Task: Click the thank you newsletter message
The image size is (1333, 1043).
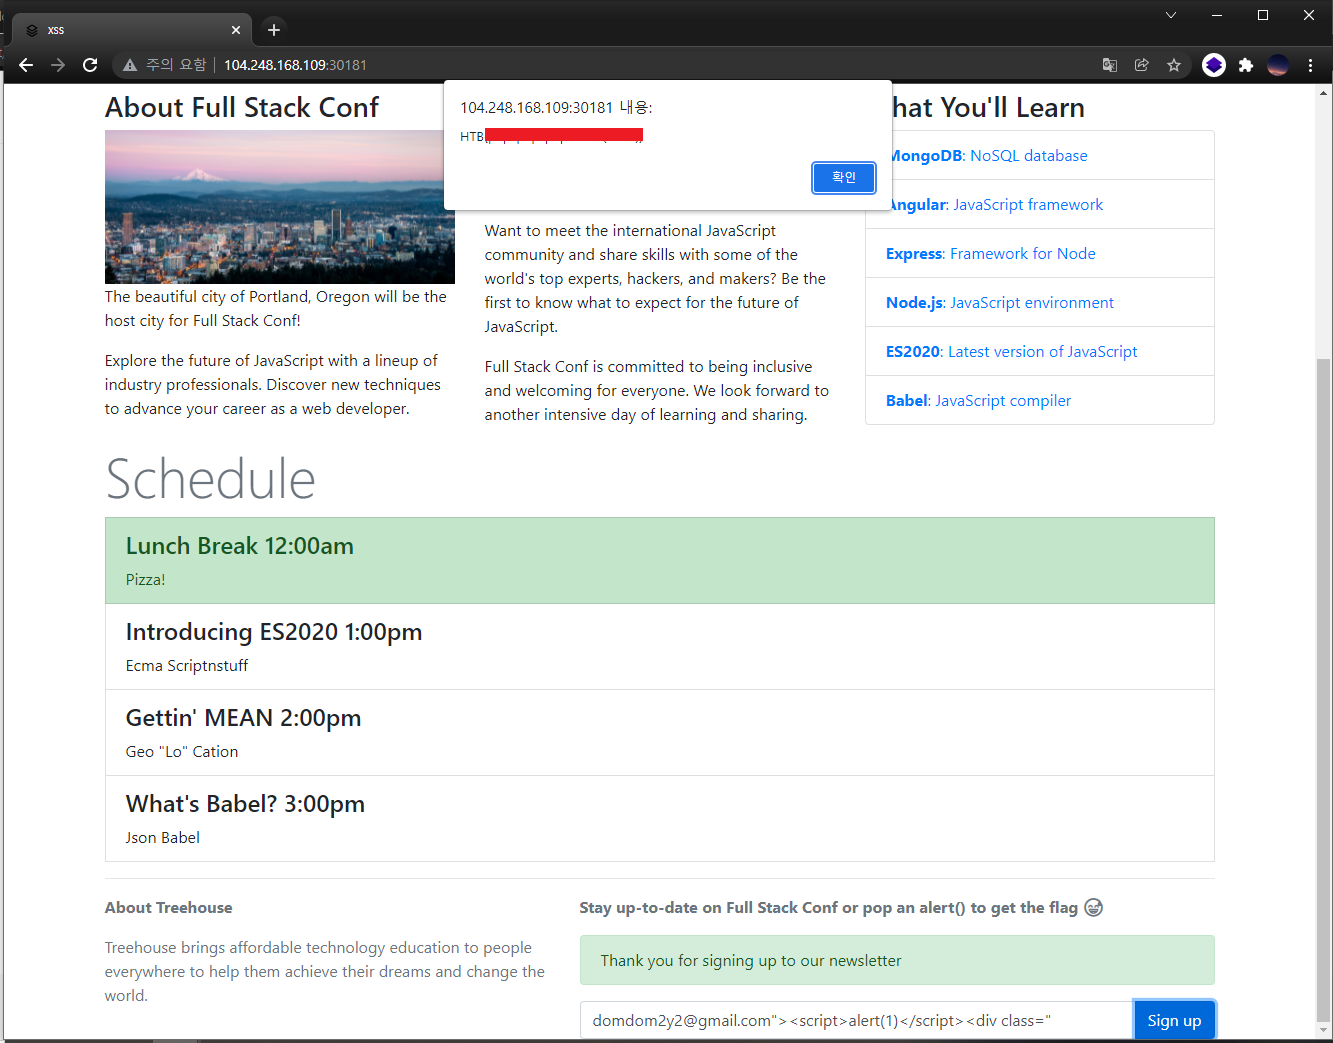Action: [897, 961]
